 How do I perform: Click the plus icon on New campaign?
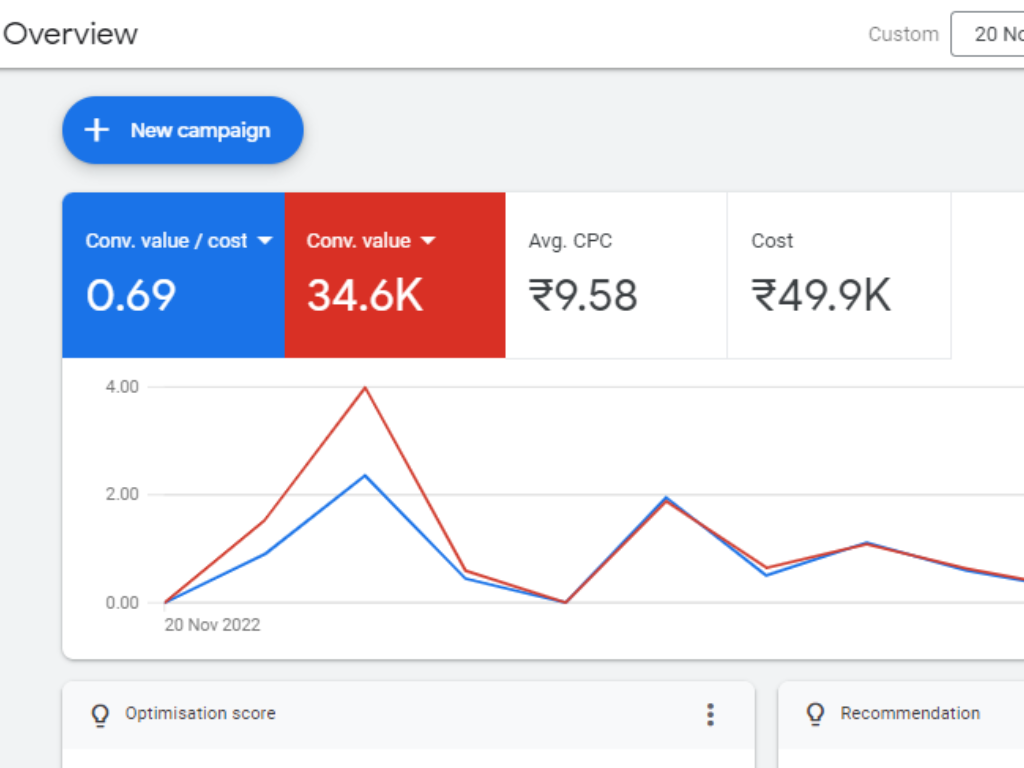pos(96,130)
